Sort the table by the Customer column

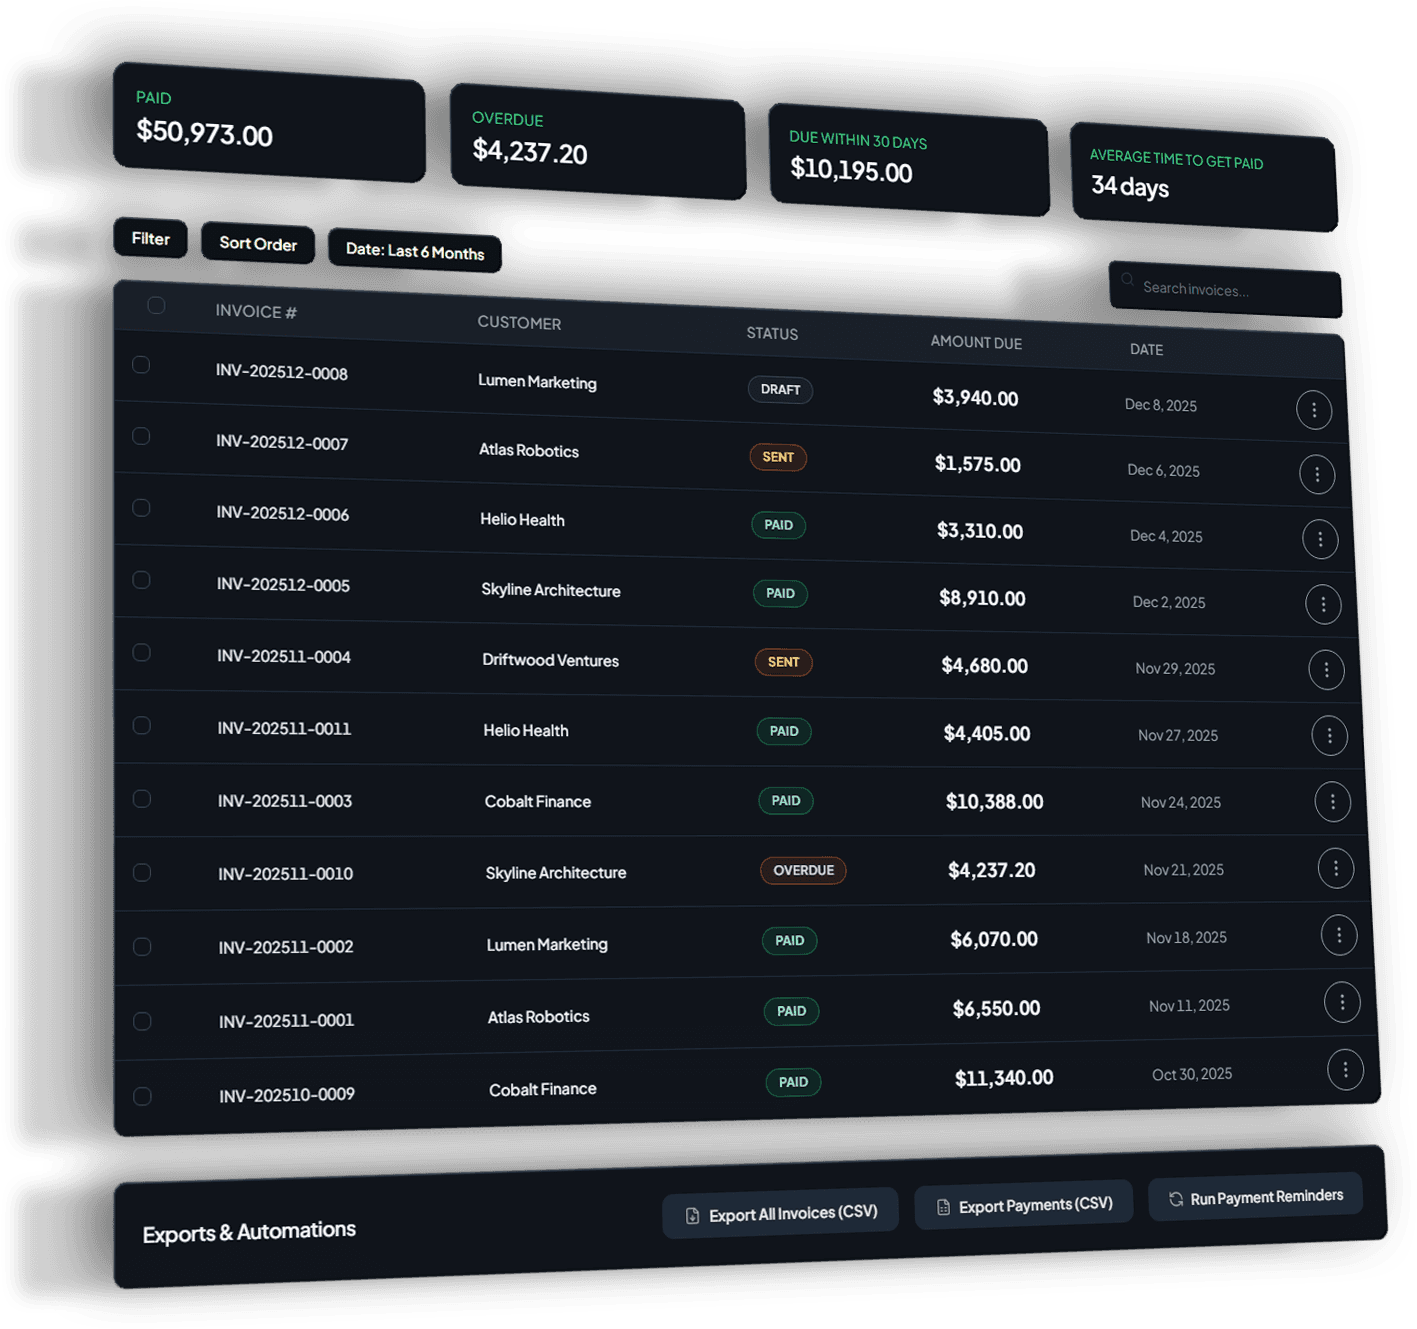pos(519,323)
